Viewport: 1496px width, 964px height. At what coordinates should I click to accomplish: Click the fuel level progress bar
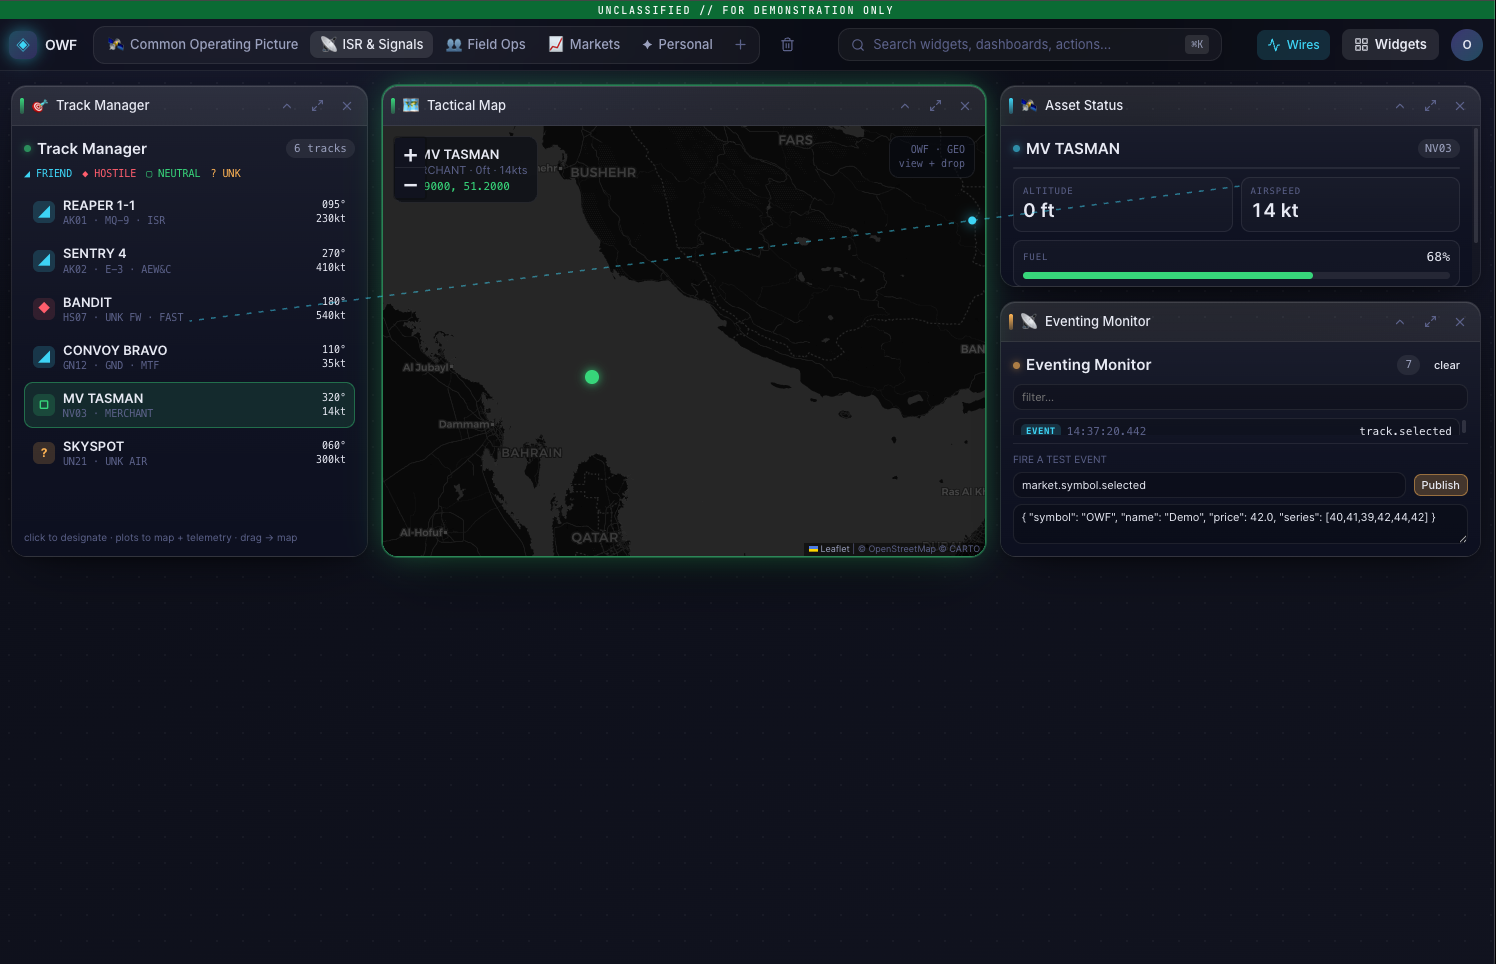1236,275
